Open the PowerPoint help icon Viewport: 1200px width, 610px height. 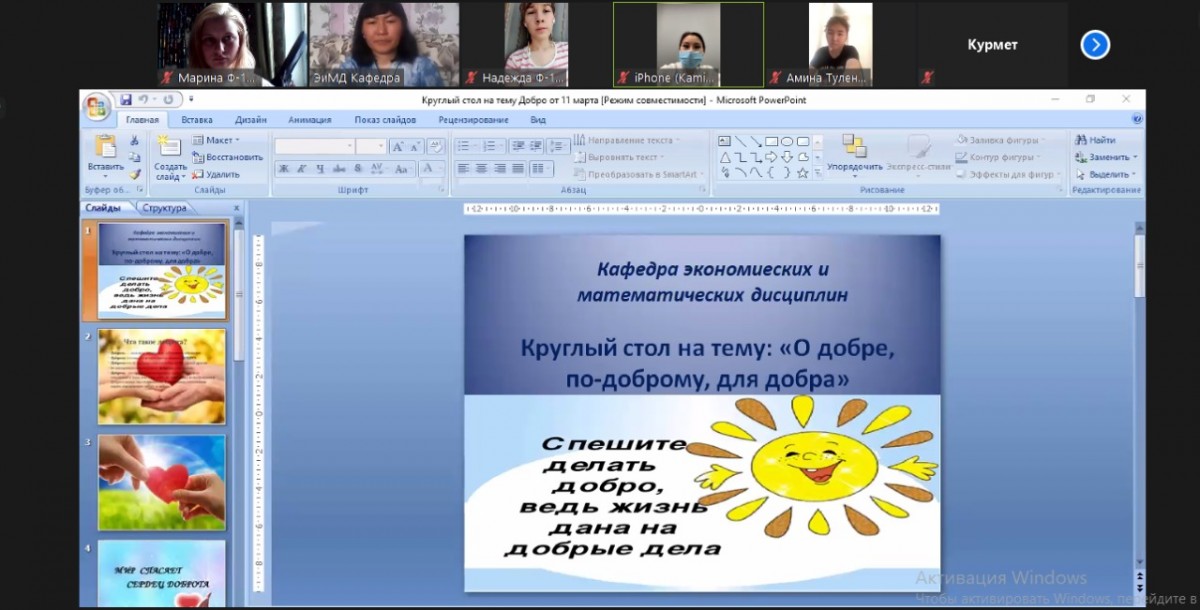tap(1137, 119)
